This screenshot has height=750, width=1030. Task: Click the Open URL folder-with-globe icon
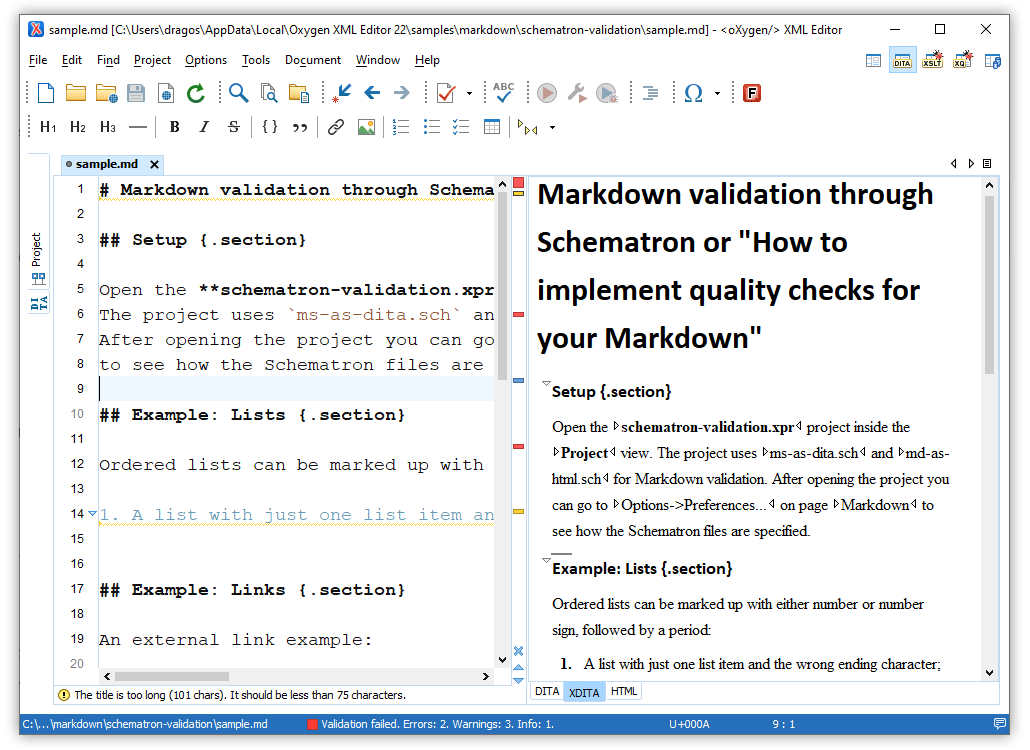point(106,93)
